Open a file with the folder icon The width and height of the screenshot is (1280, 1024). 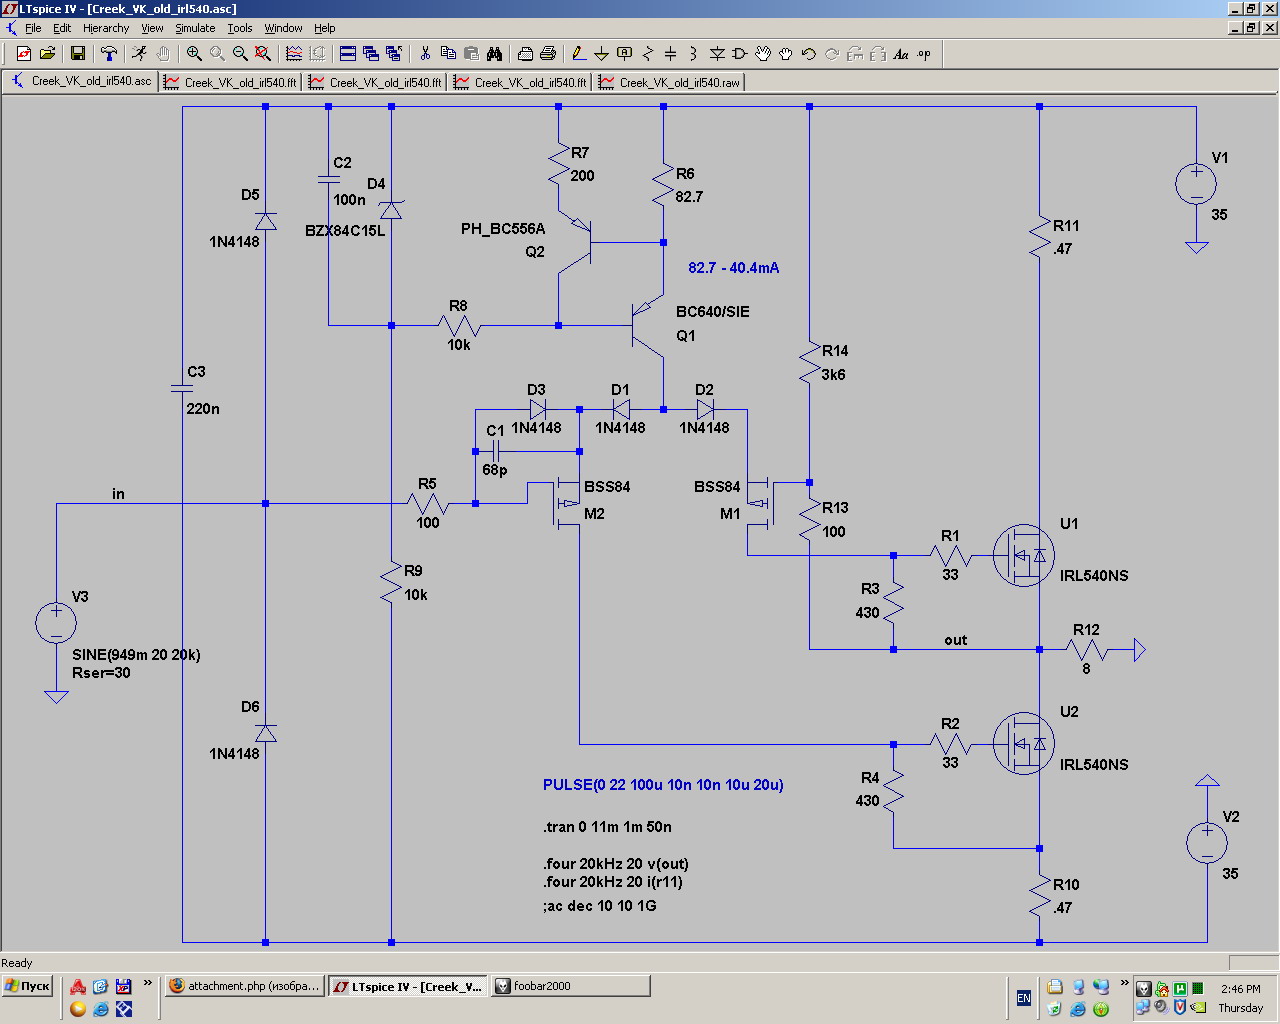point(47,54)
